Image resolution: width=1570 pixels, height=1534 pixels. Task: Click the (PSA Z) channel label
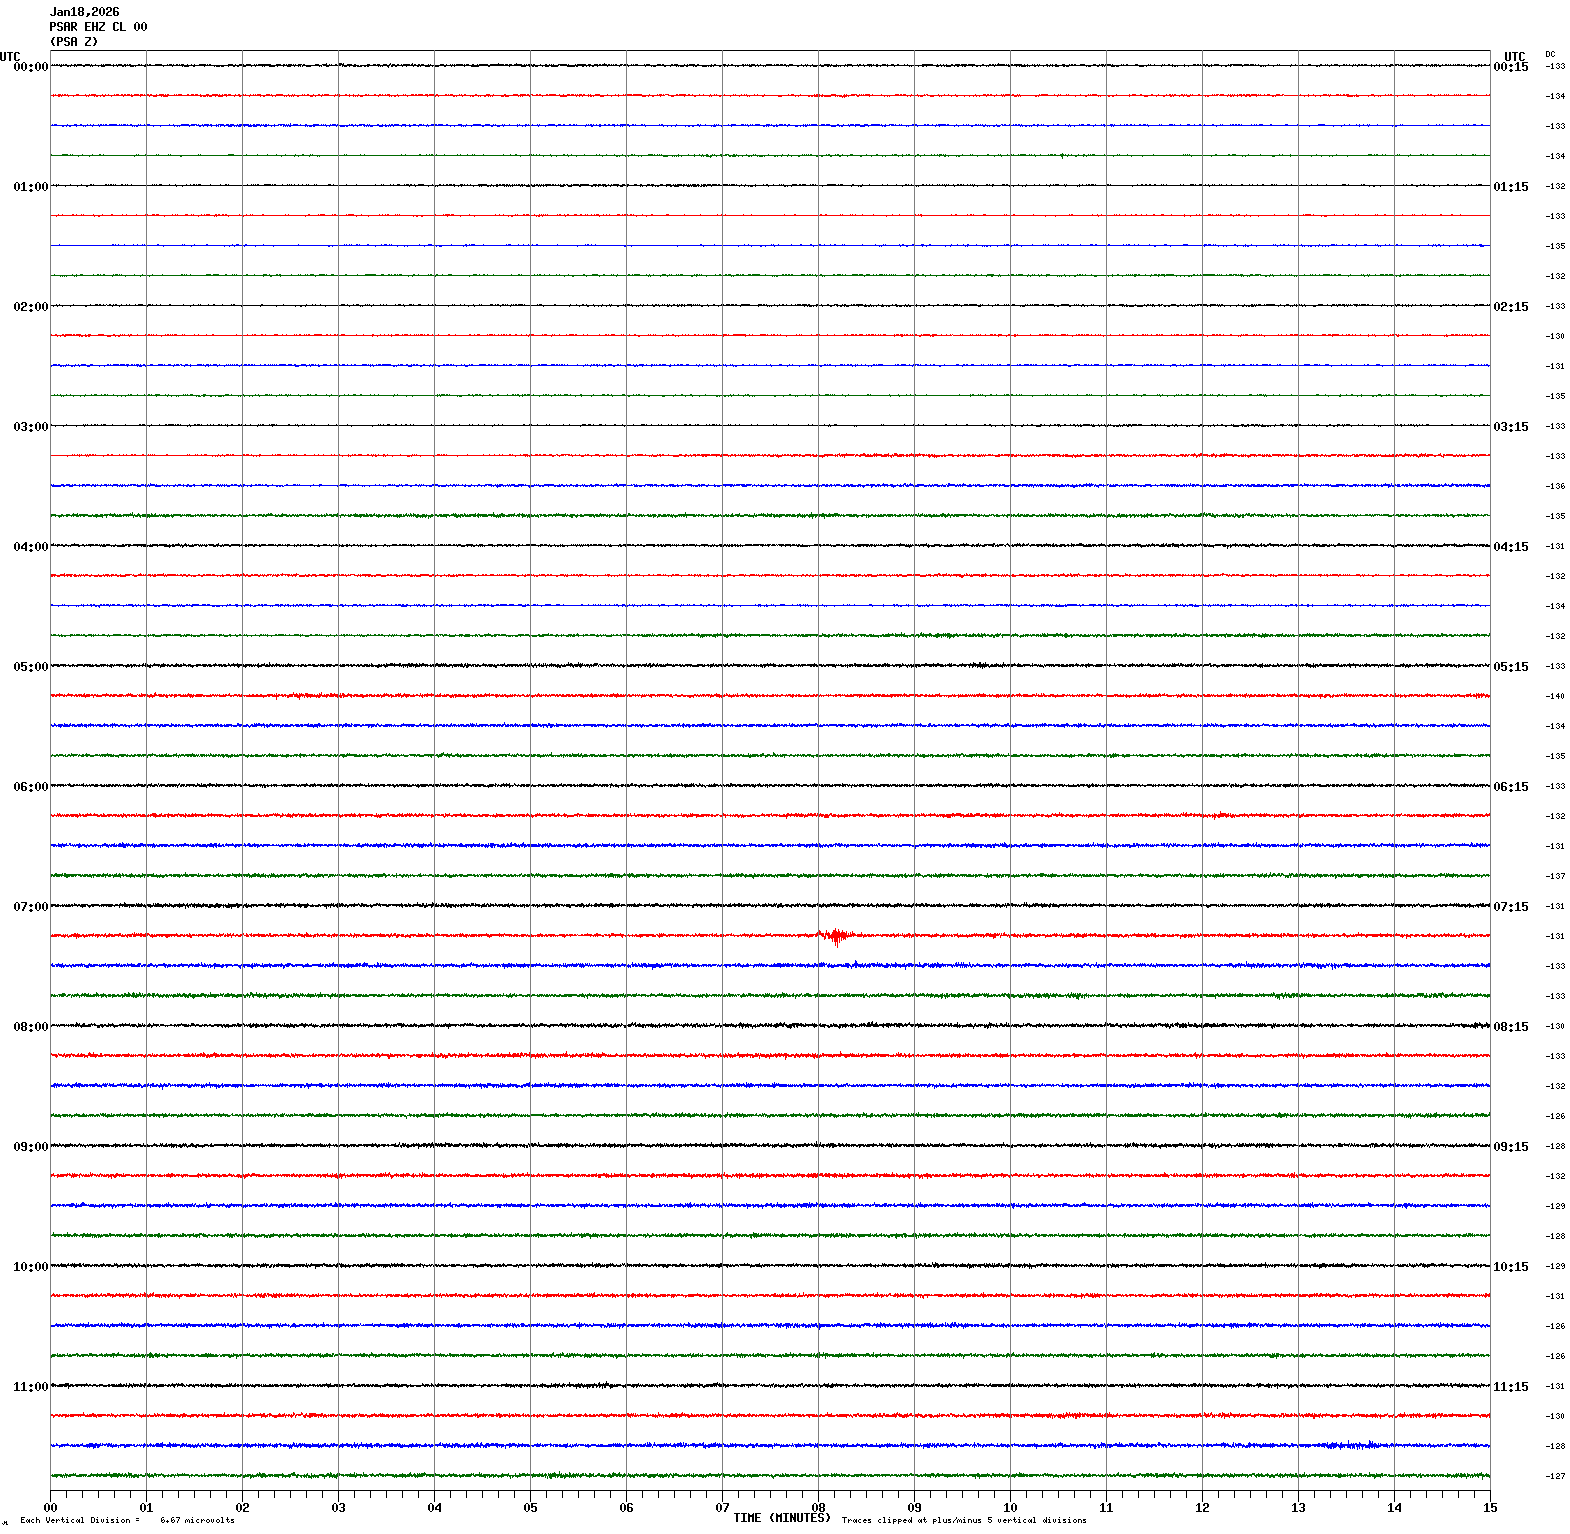pyautogui.click(x=74, y=42)
